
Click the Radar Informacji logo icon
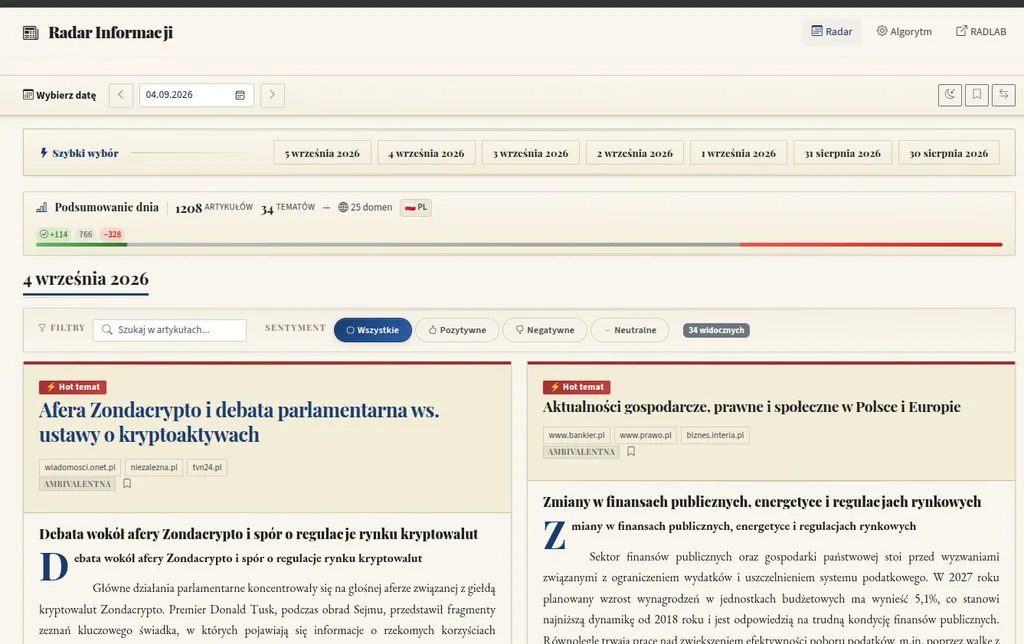[x=31, y=33]
